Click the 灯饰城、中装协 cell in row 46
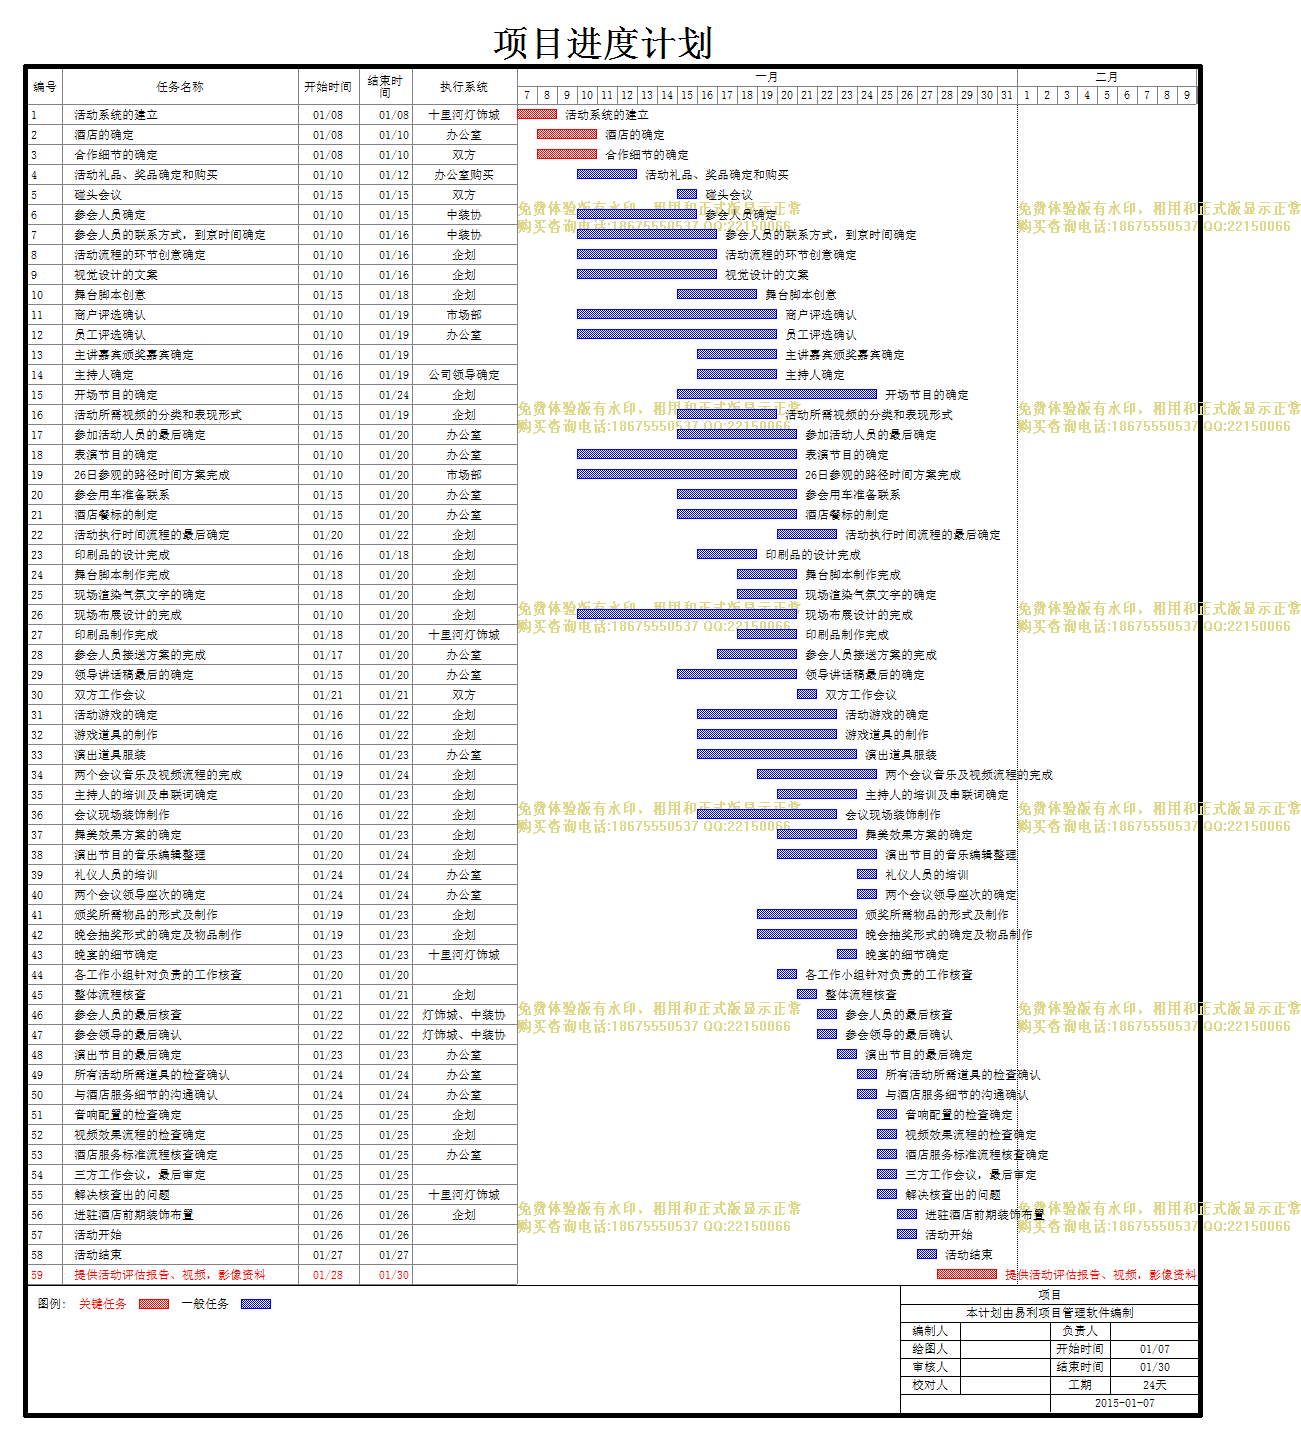The width and height of the screenshot is (1301, 1439). 464,1015
